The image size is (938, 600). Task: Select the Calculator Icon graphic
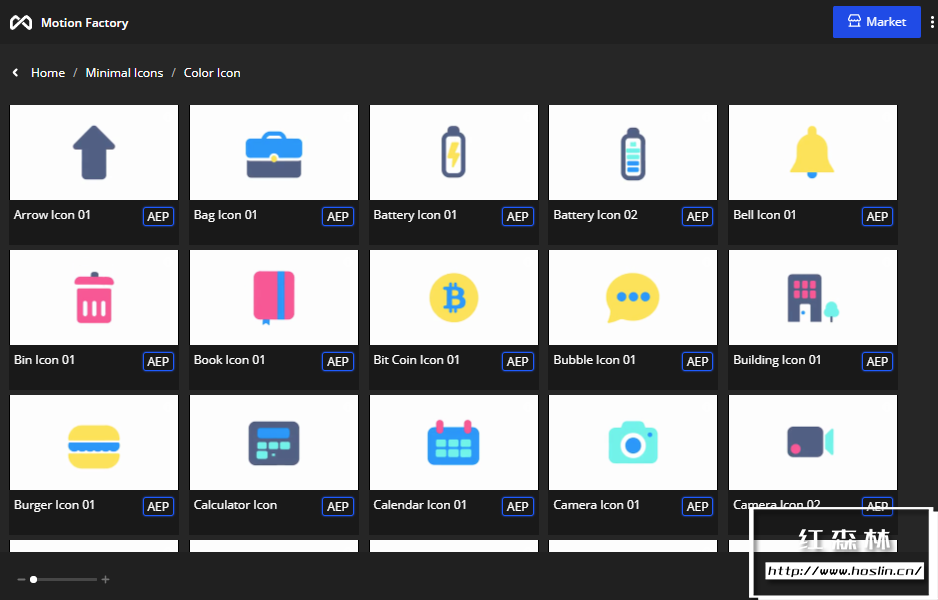(274, 443)
